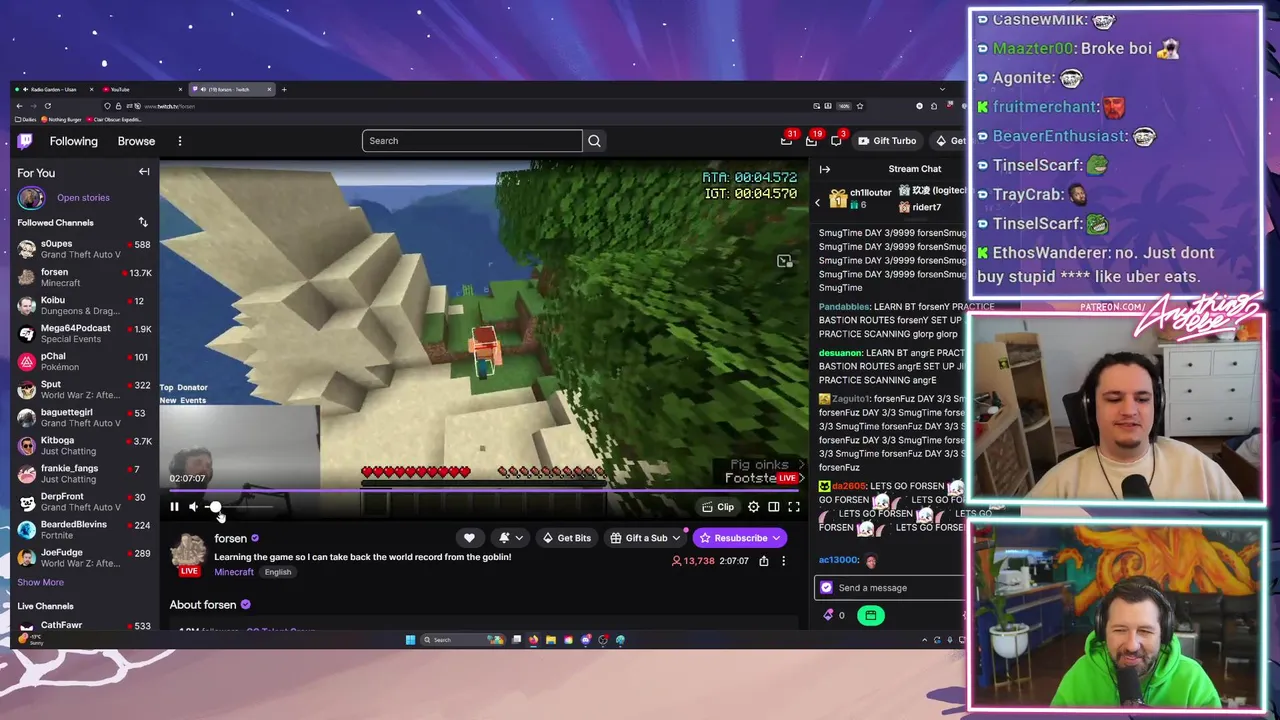Open the Nothing Burger bookmark
The width and height of the screenshot is (1280, 720).
pyautogui.click(x=62, y=119)
